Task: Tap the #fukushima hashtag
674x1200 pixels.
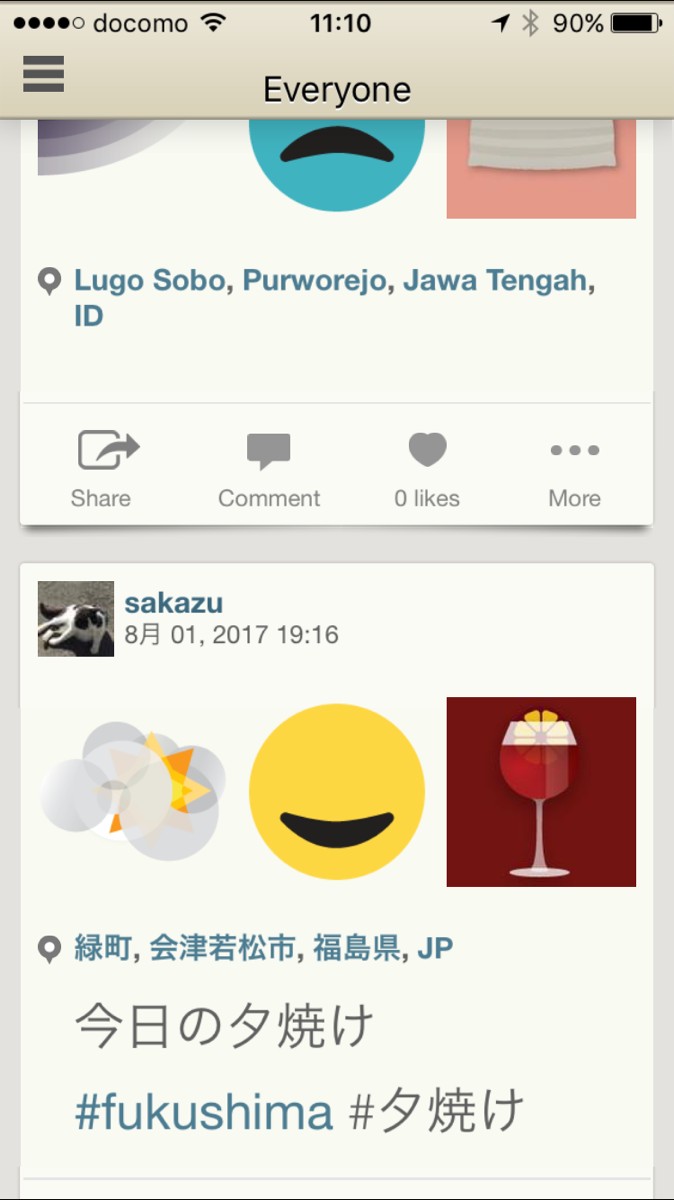Action: pos(204,1112)
